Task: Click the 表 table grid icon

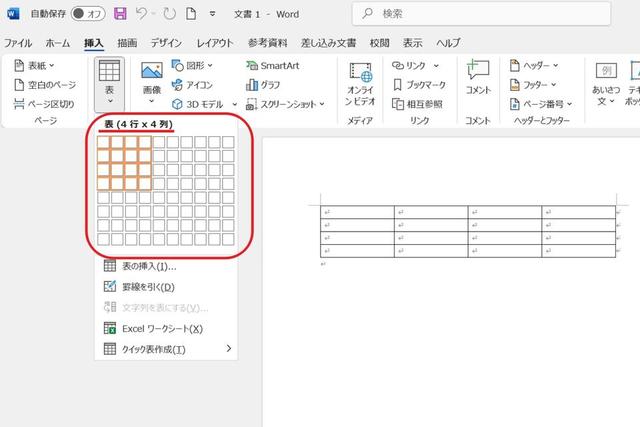Action: point(109,70)
